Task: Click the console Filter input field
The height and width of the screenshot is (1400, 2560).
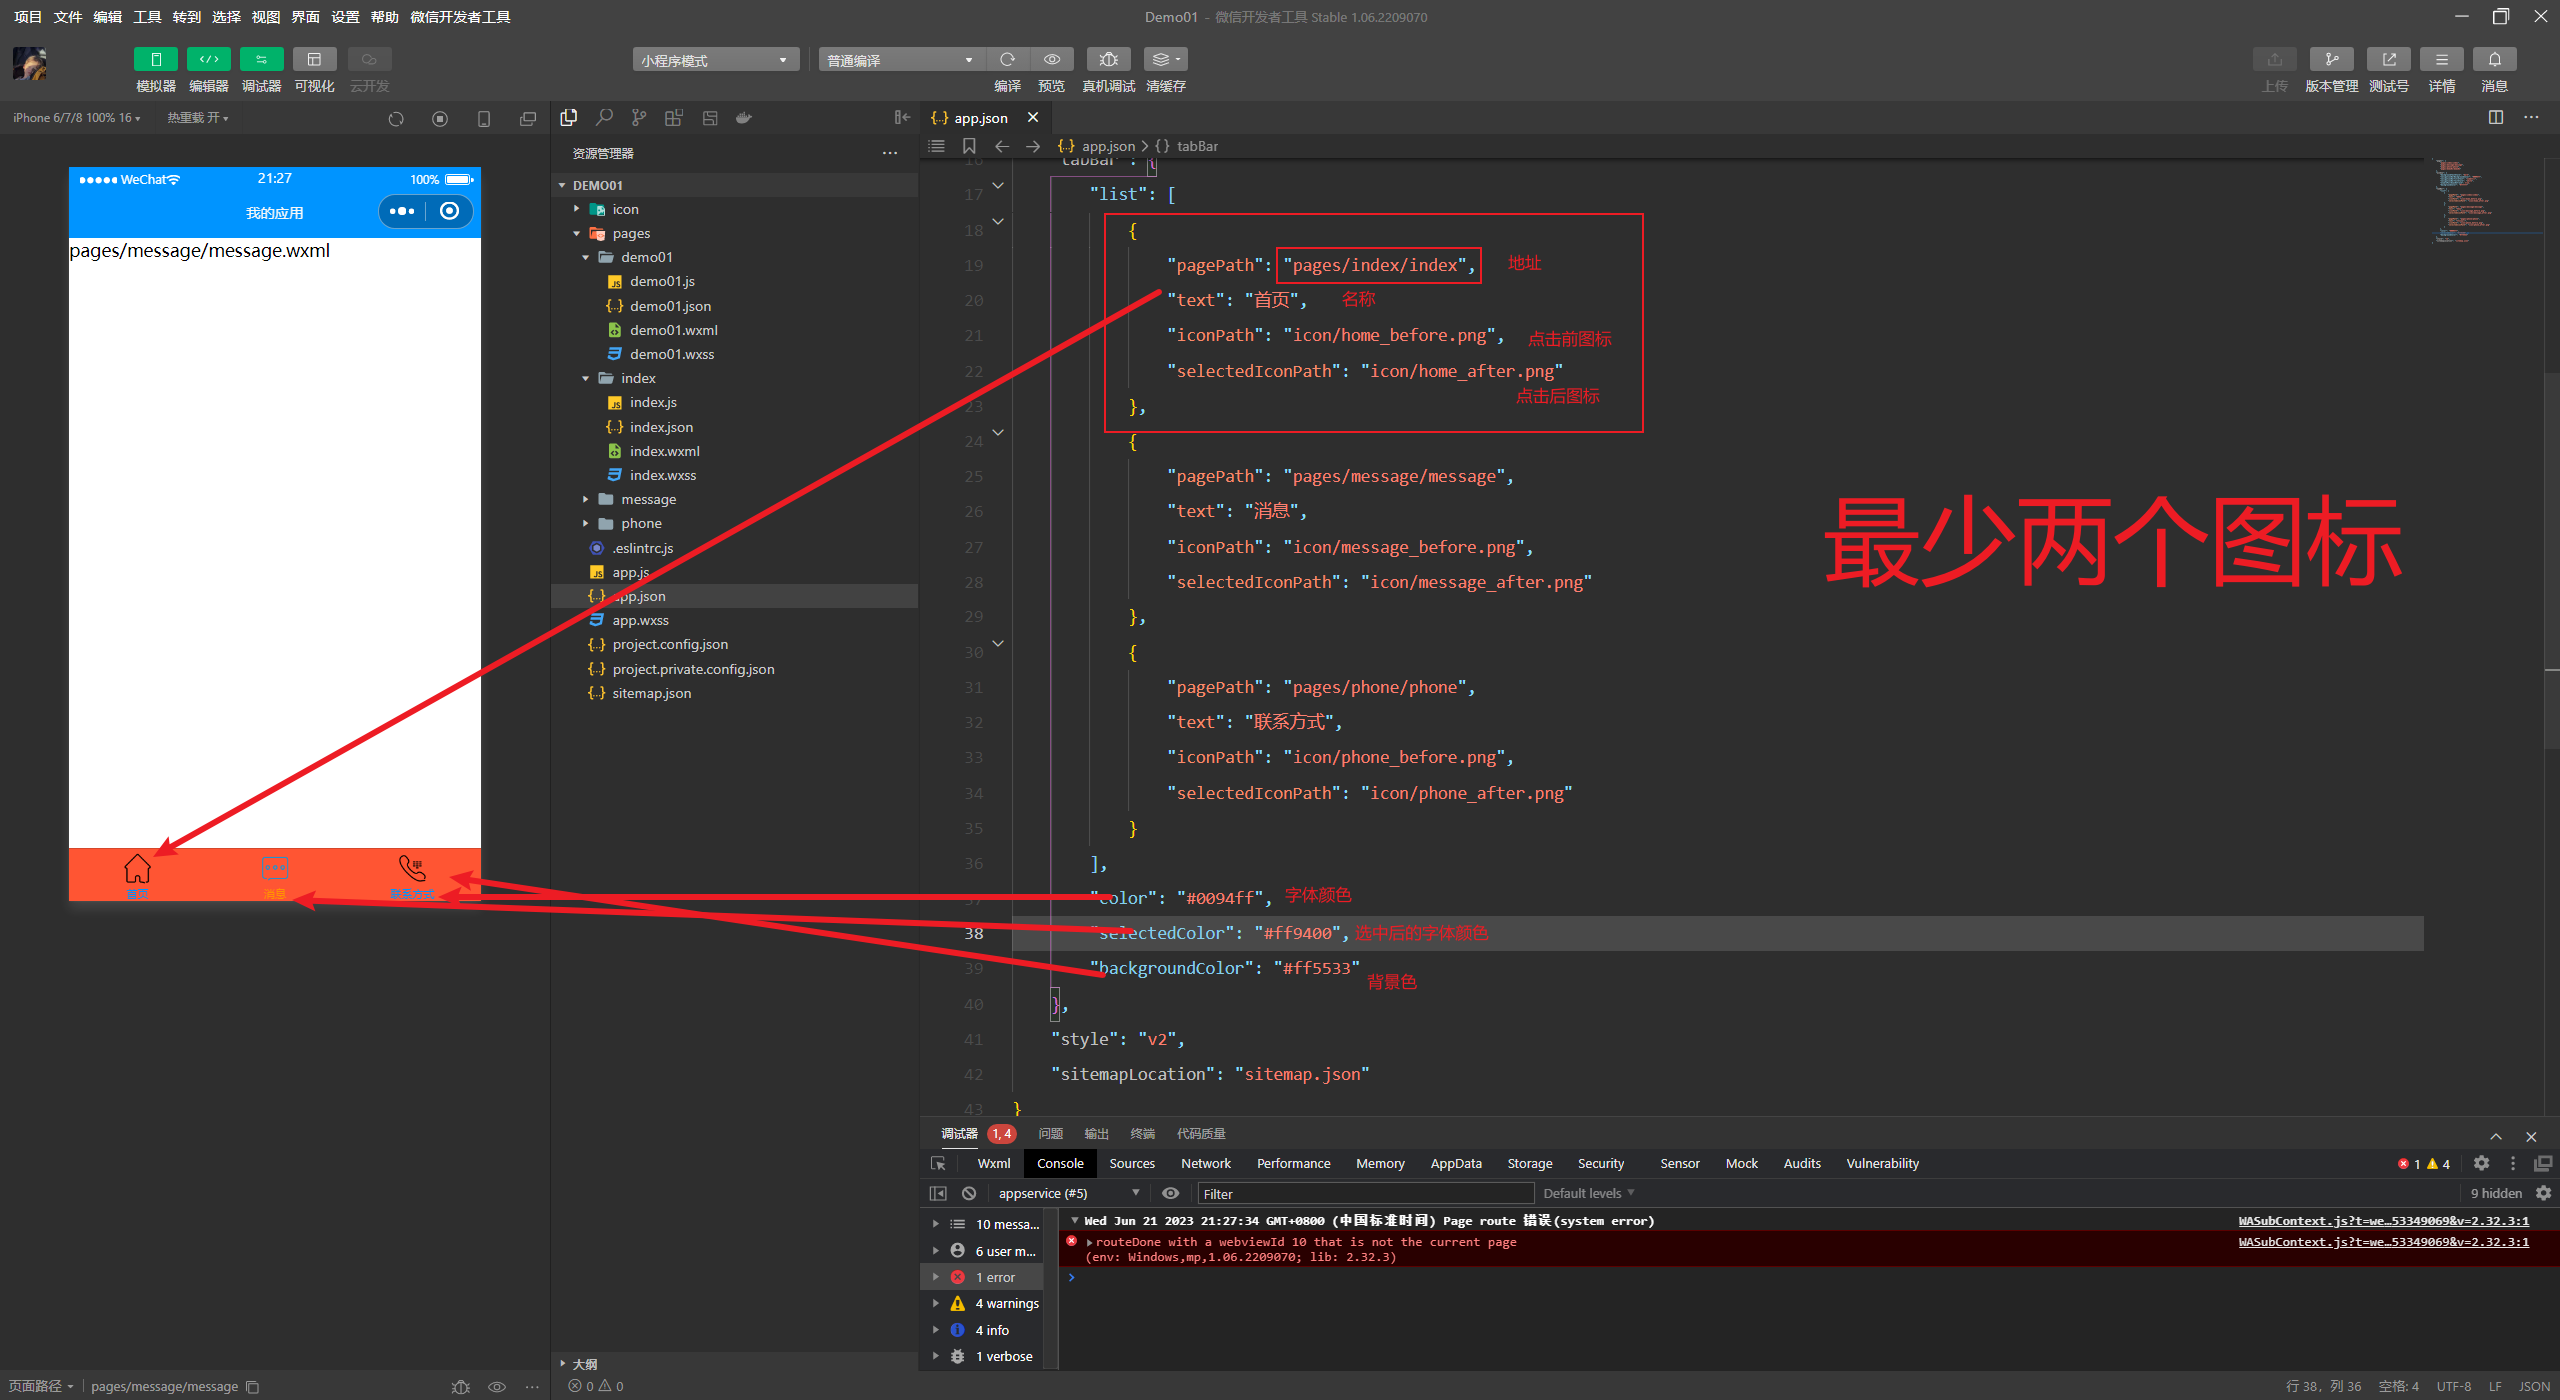Action: (x=1365, y=1193)
